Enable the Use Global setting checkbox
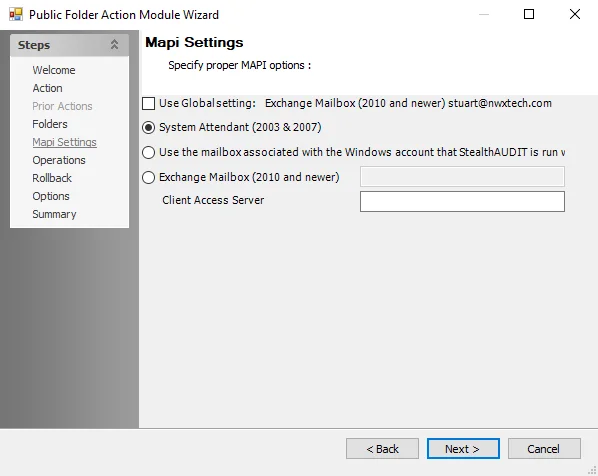Image resolution: width=598 pixels, height=476 pixels. click(148, 103)
